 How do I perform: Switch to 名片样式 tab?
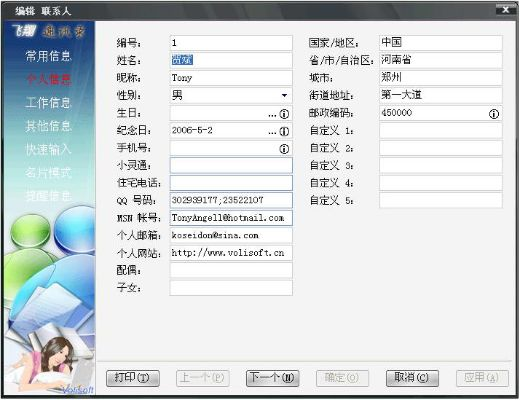(x=48, y=172)
